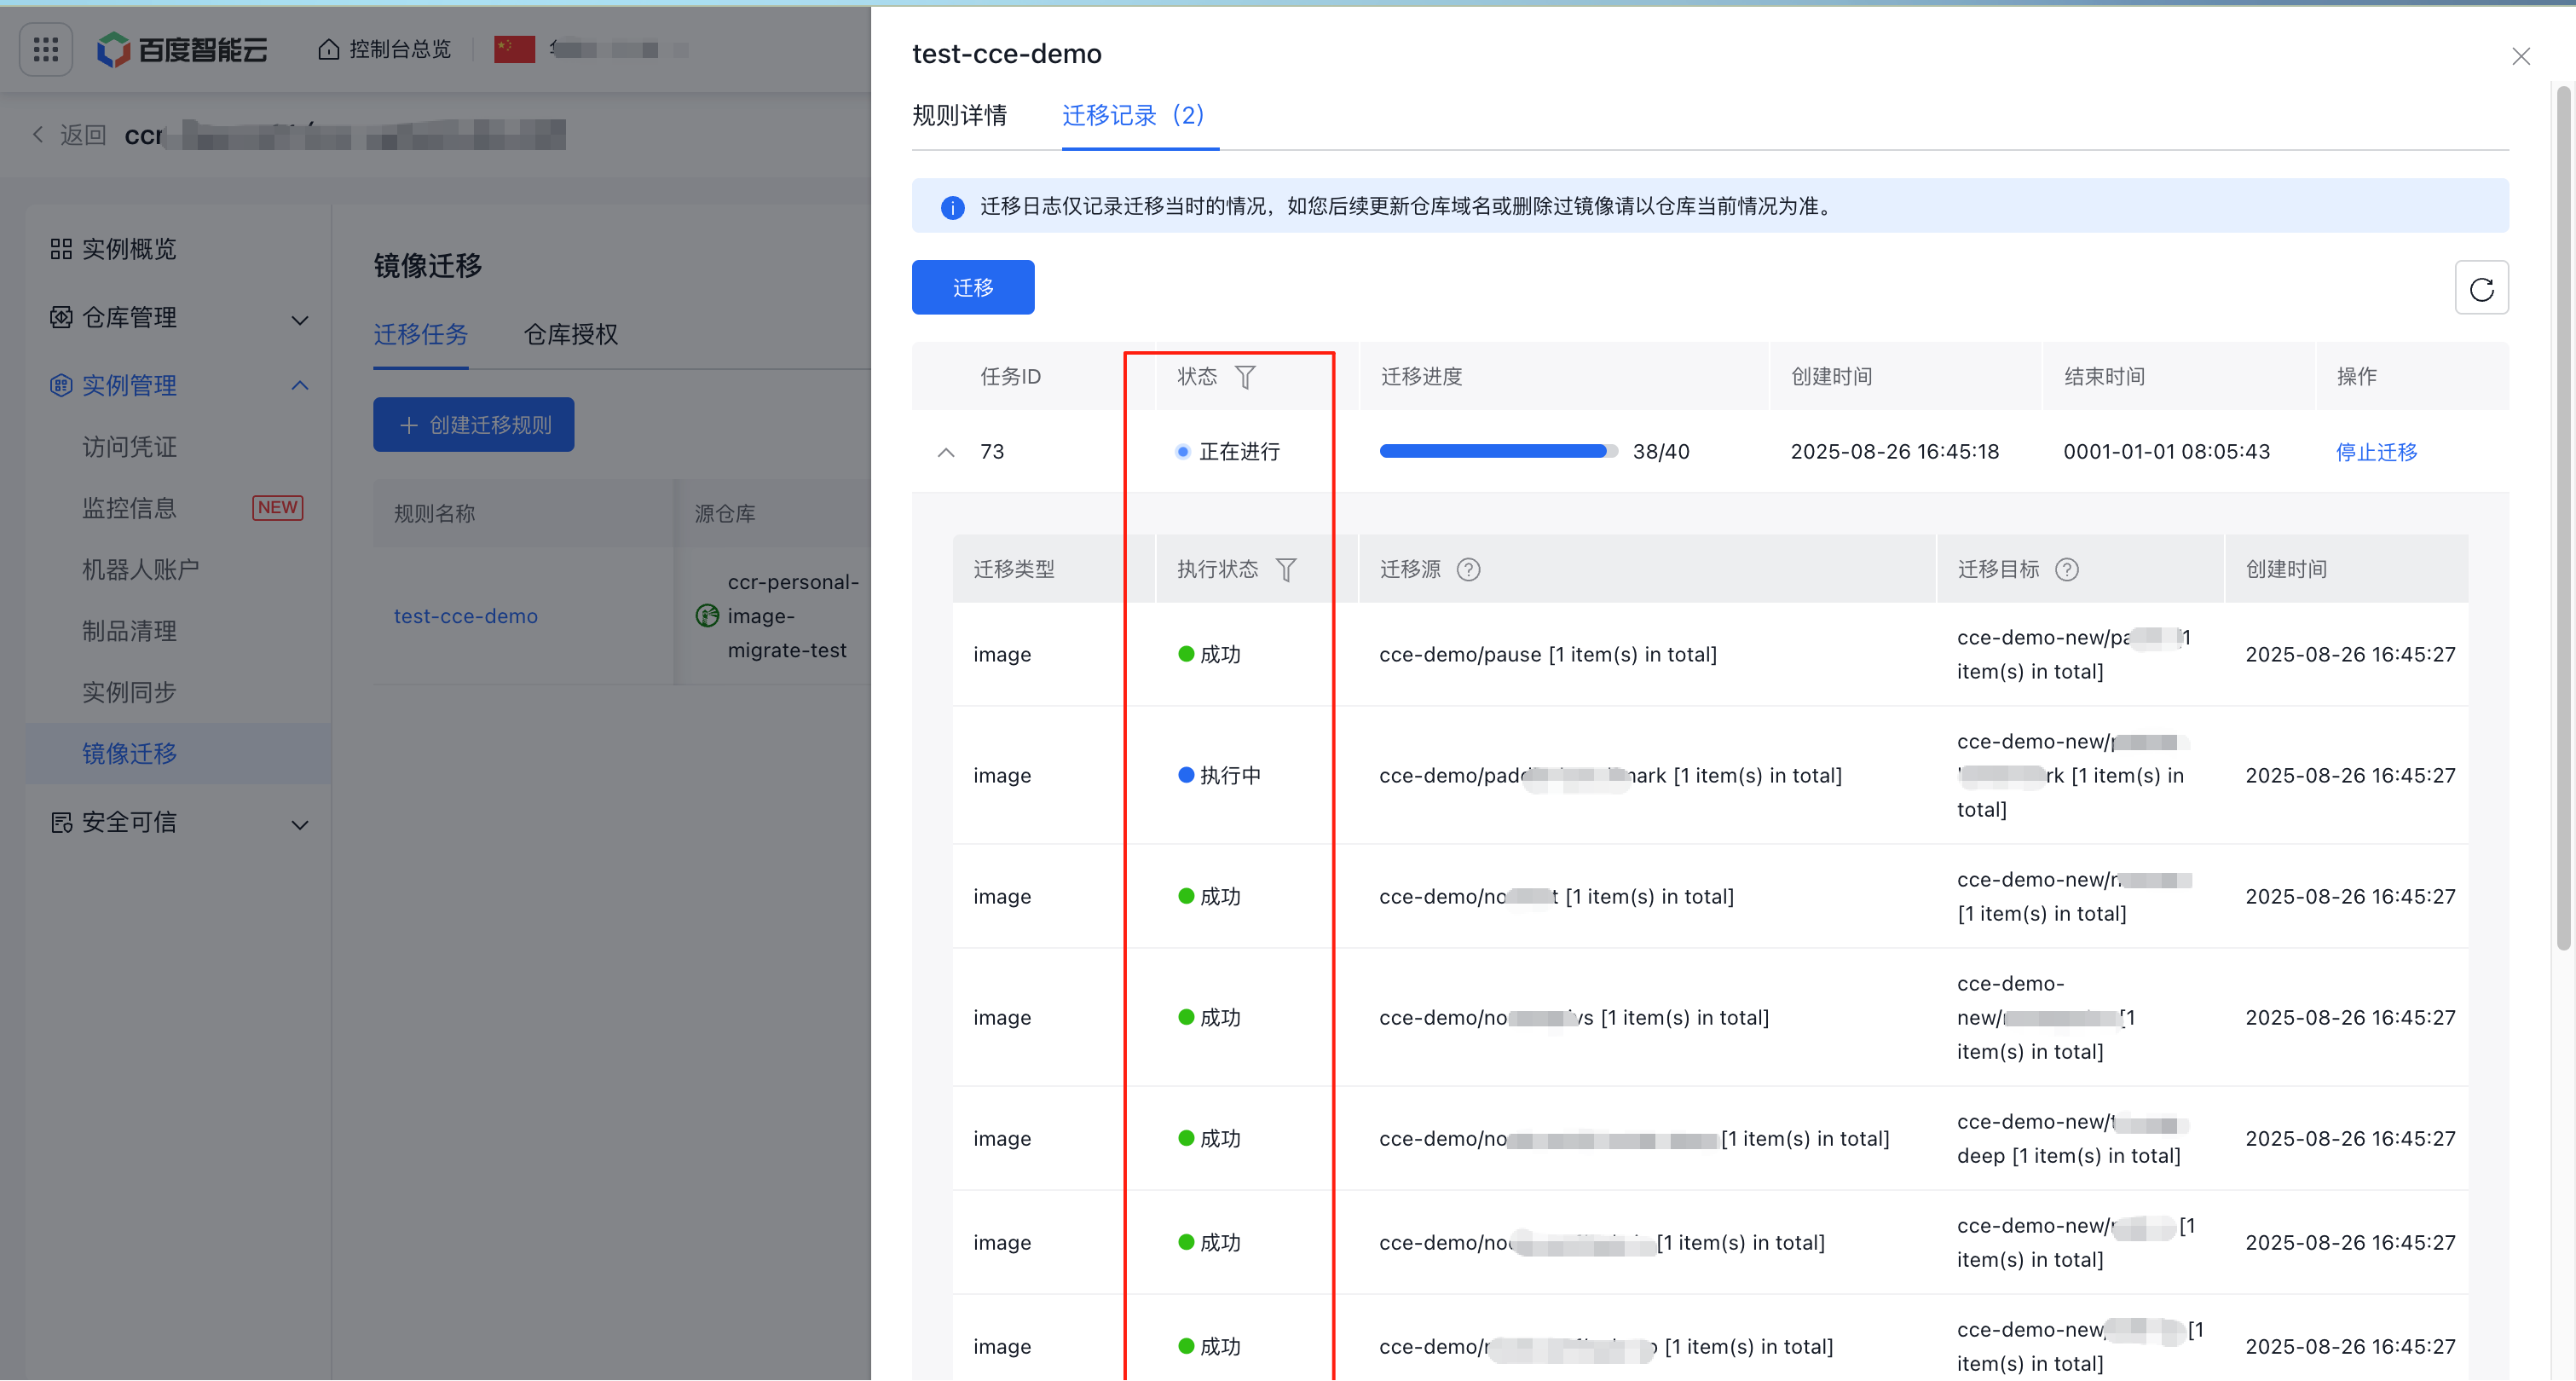Viewport: 2576px width, 1381px height.
Task: Click the 迁移进度 column header
Action: point(1421,377)
